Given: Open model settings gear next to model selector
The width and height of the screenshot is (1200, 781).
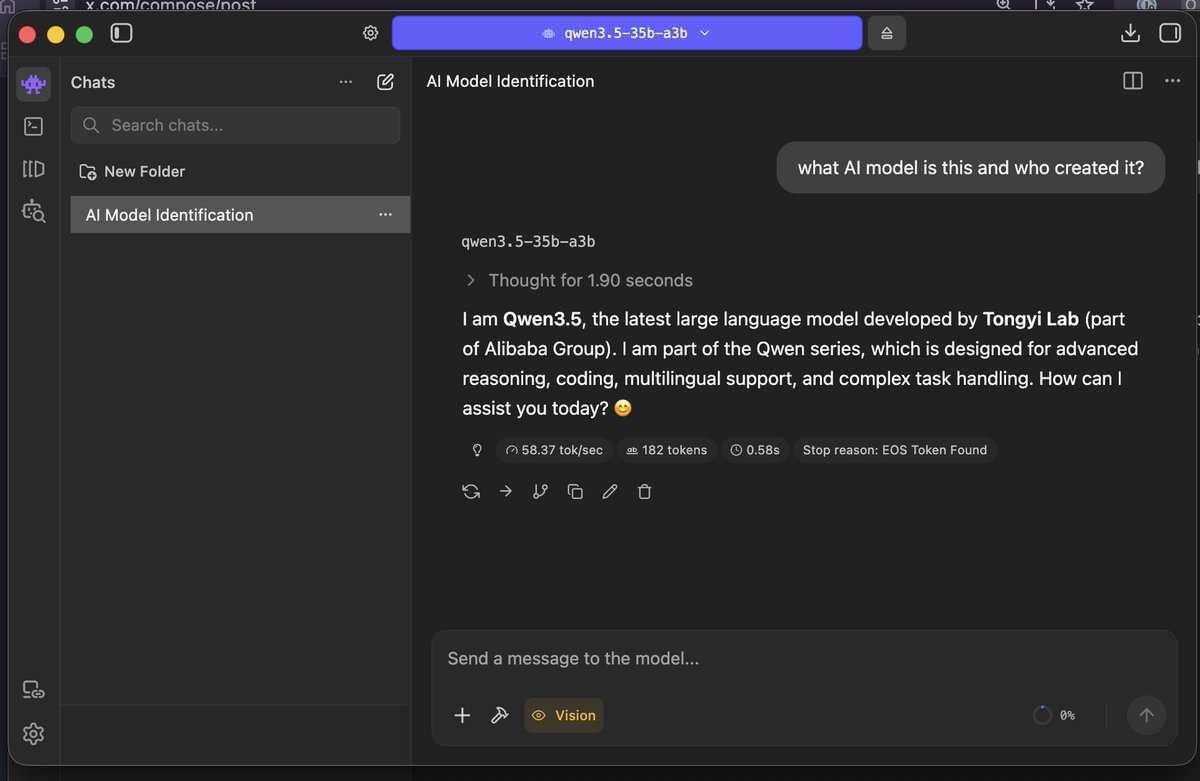Looking at the screenshot, I should [x=370, y=33].
